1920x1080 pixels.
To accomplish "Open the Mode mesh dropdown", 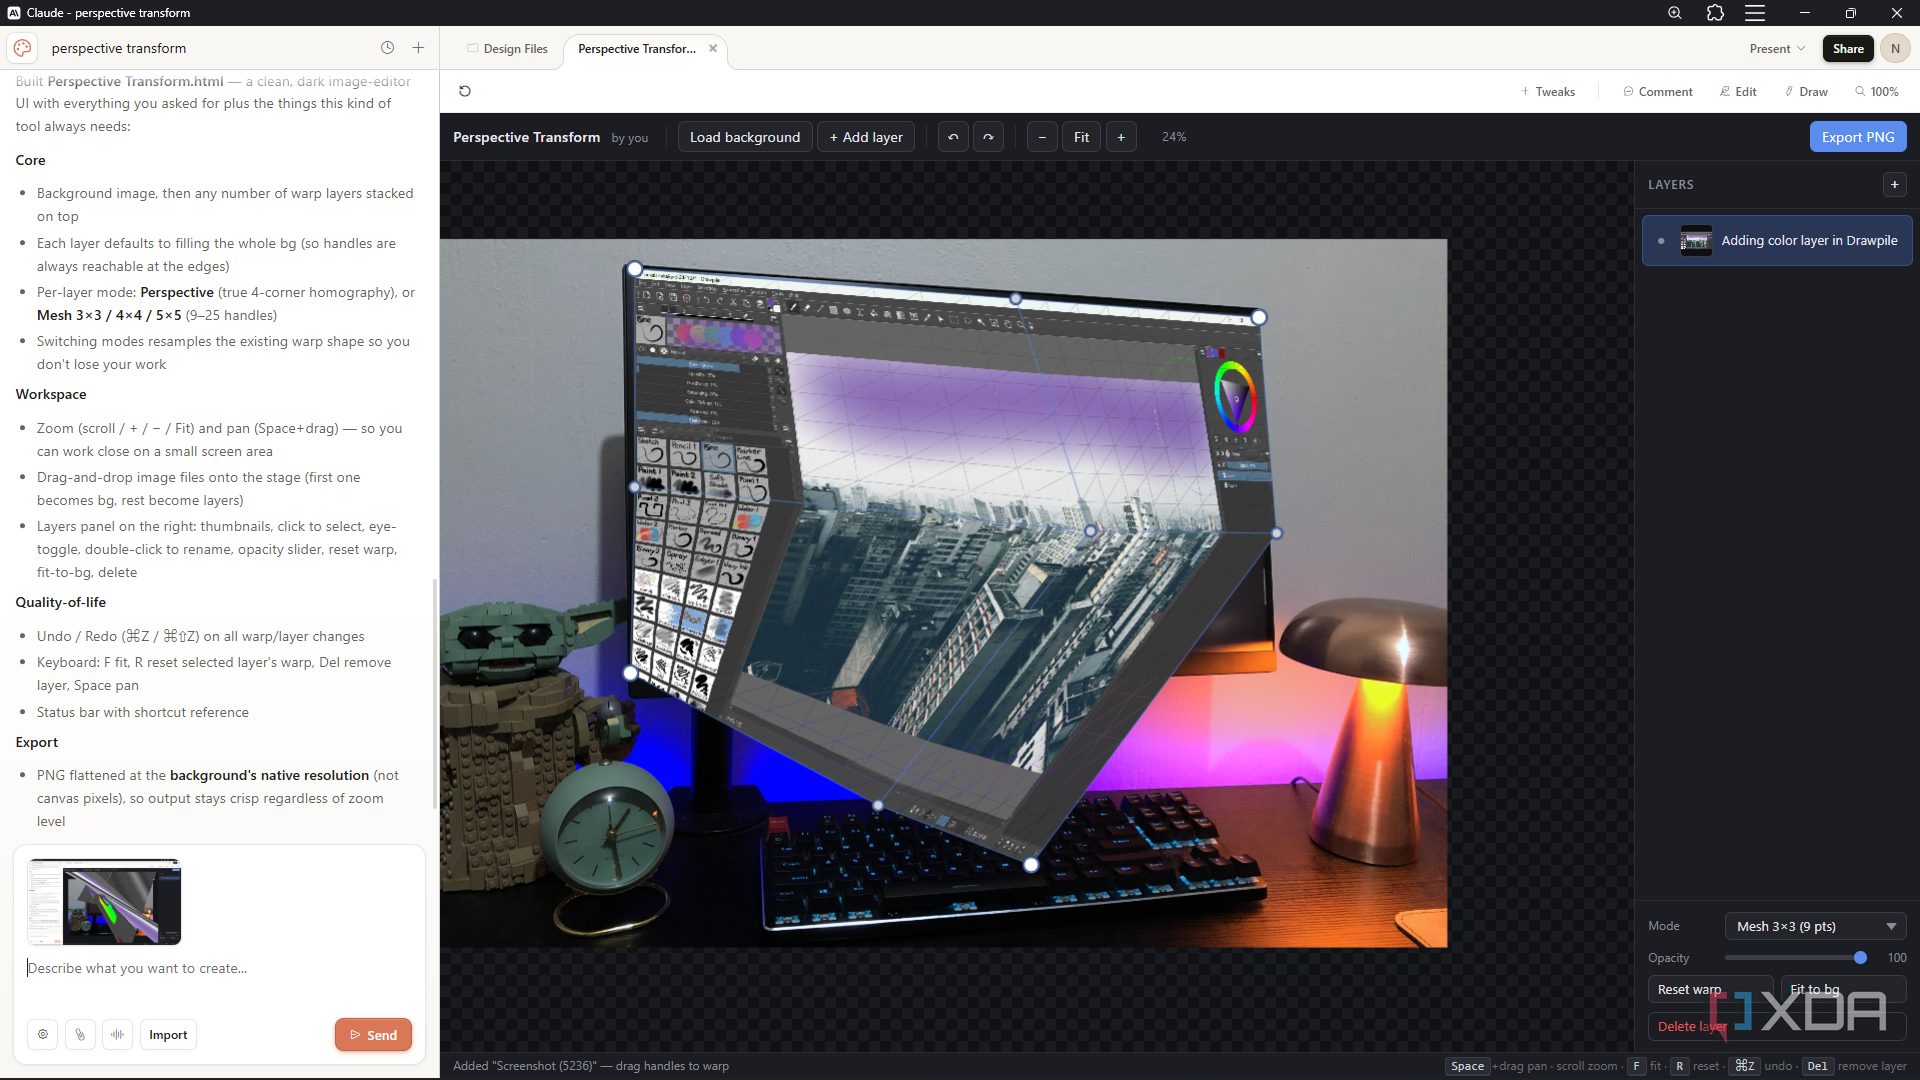I will (1815, 926).
